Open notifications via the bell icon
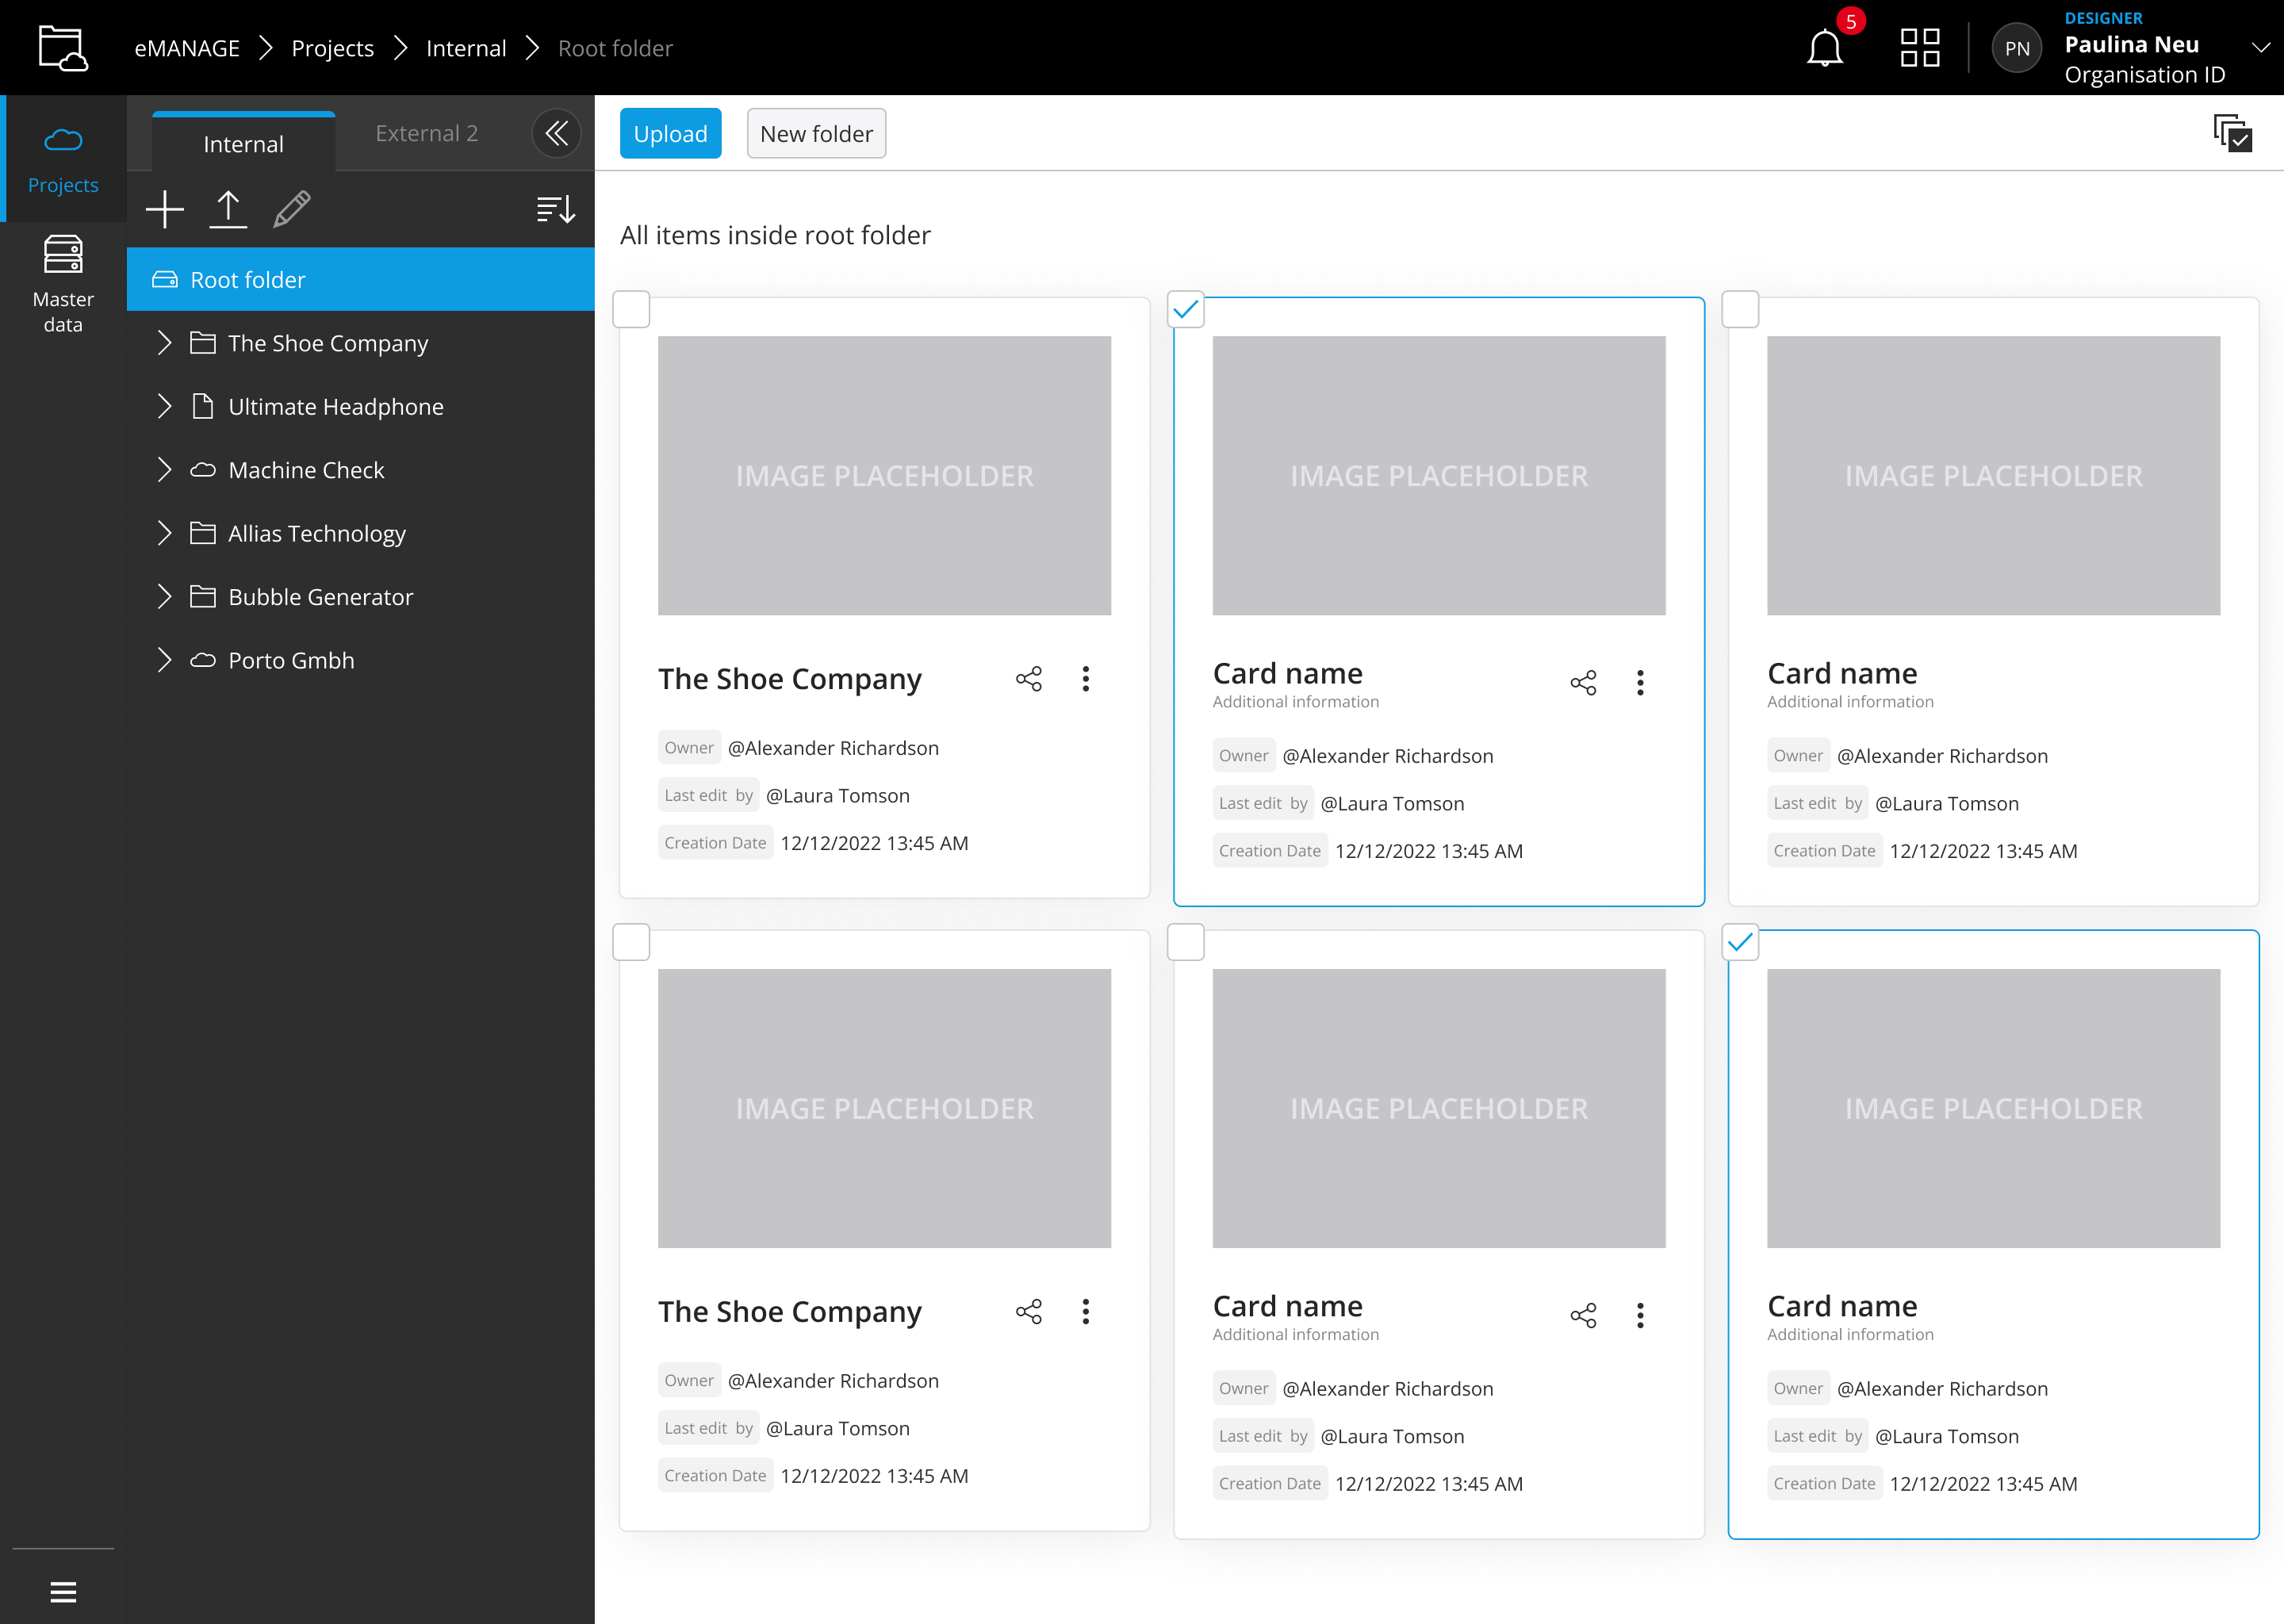Screen dimensions: 2284x1624 1826,47
